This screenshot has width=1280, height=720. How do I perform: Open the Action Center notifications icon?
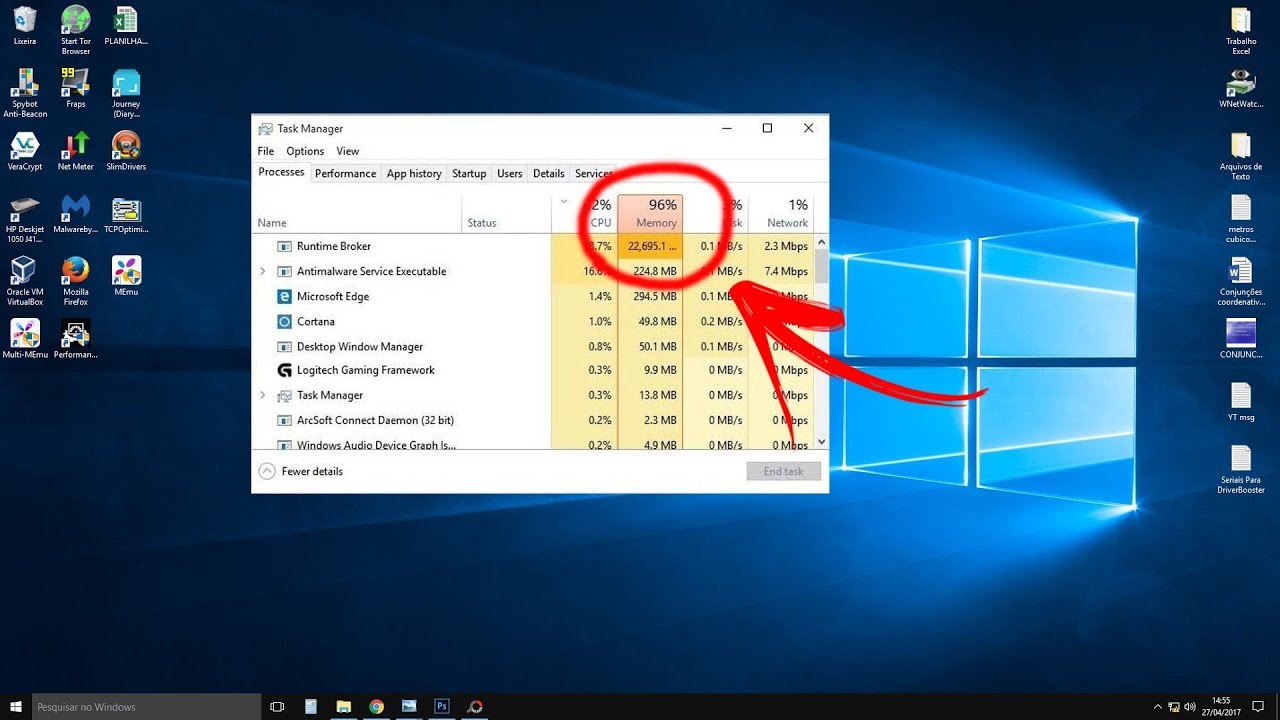pos(1259,707)
